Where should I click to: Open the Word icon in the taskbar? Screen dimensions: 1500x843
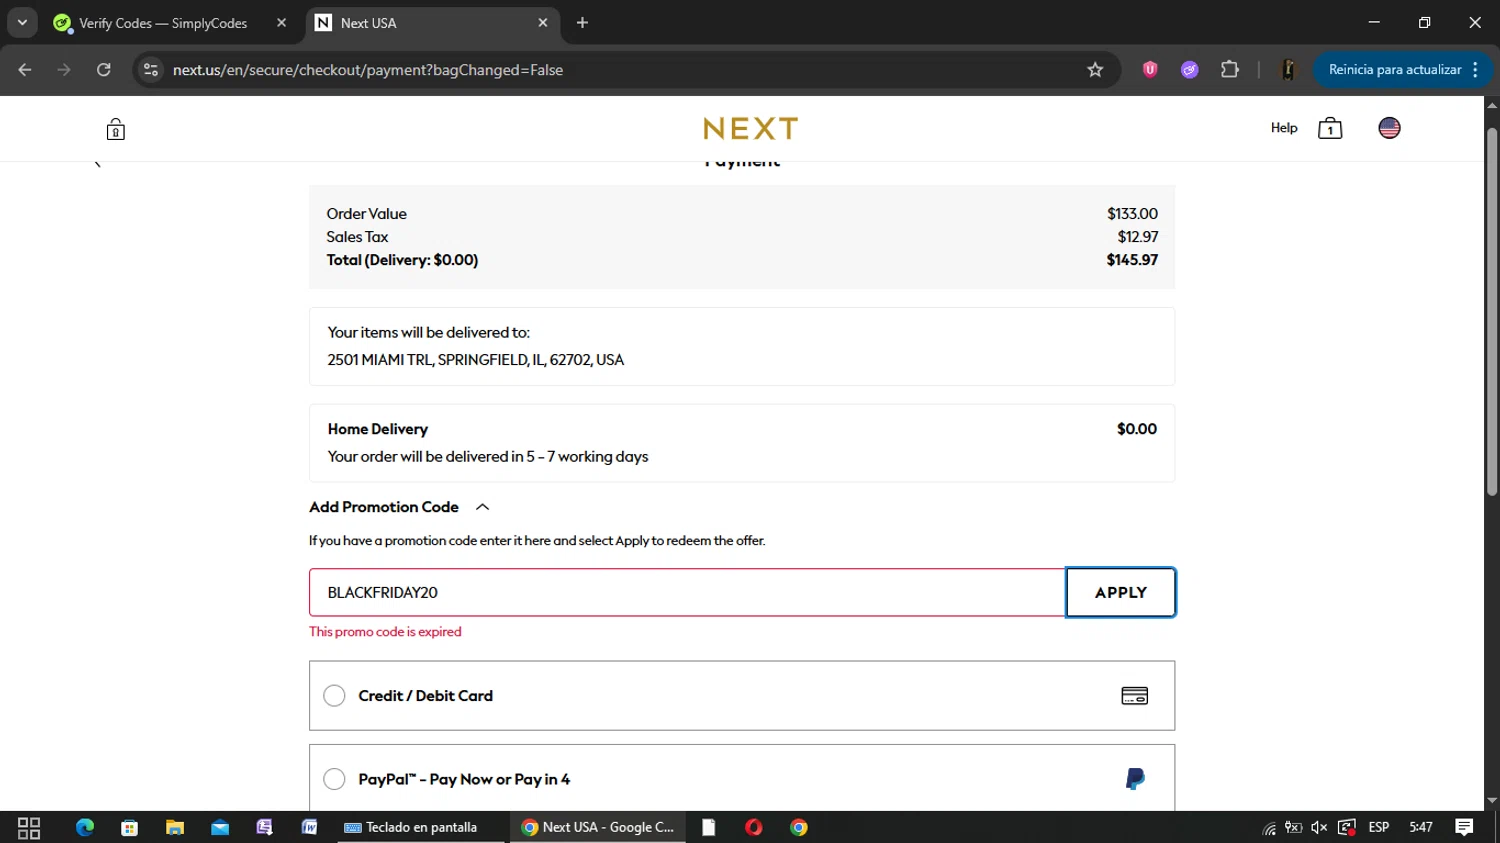pos(310,828)
